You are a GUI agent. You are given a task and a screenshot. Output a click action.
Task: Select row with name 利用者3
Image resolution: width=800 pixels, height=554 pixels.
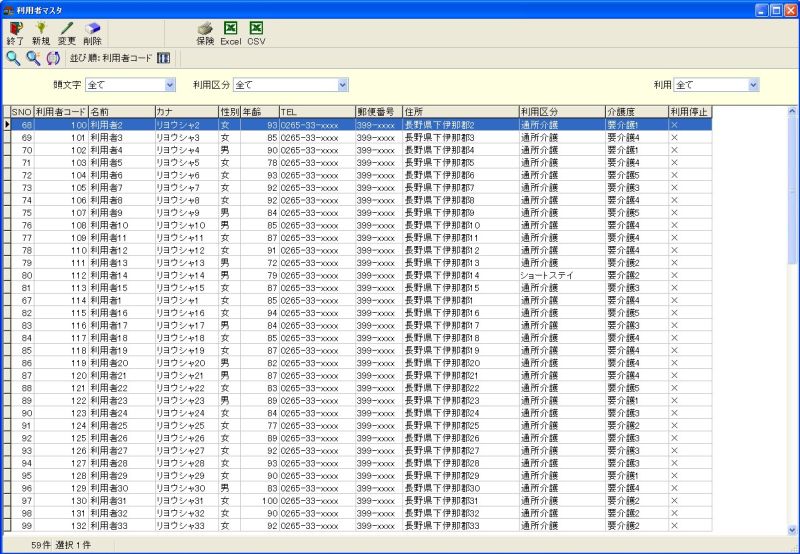[x=357, y=138]
